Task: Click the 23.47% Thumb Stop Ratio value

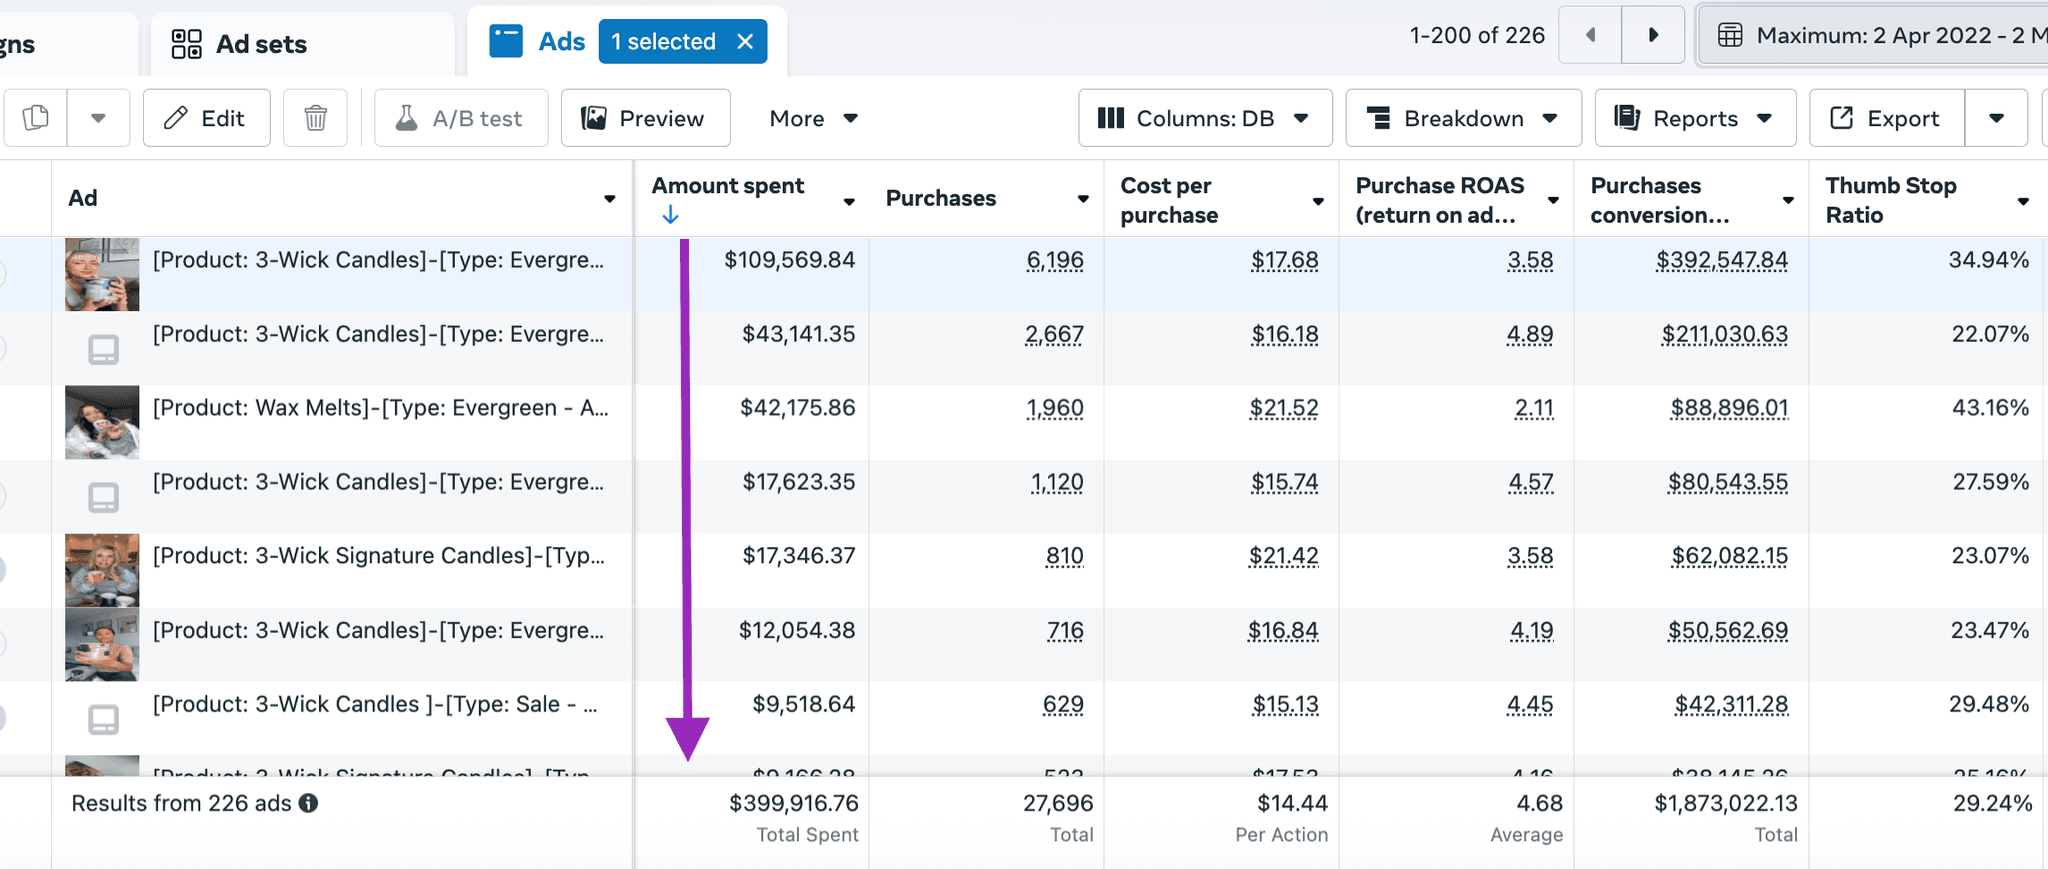Action: (1990, 631)
